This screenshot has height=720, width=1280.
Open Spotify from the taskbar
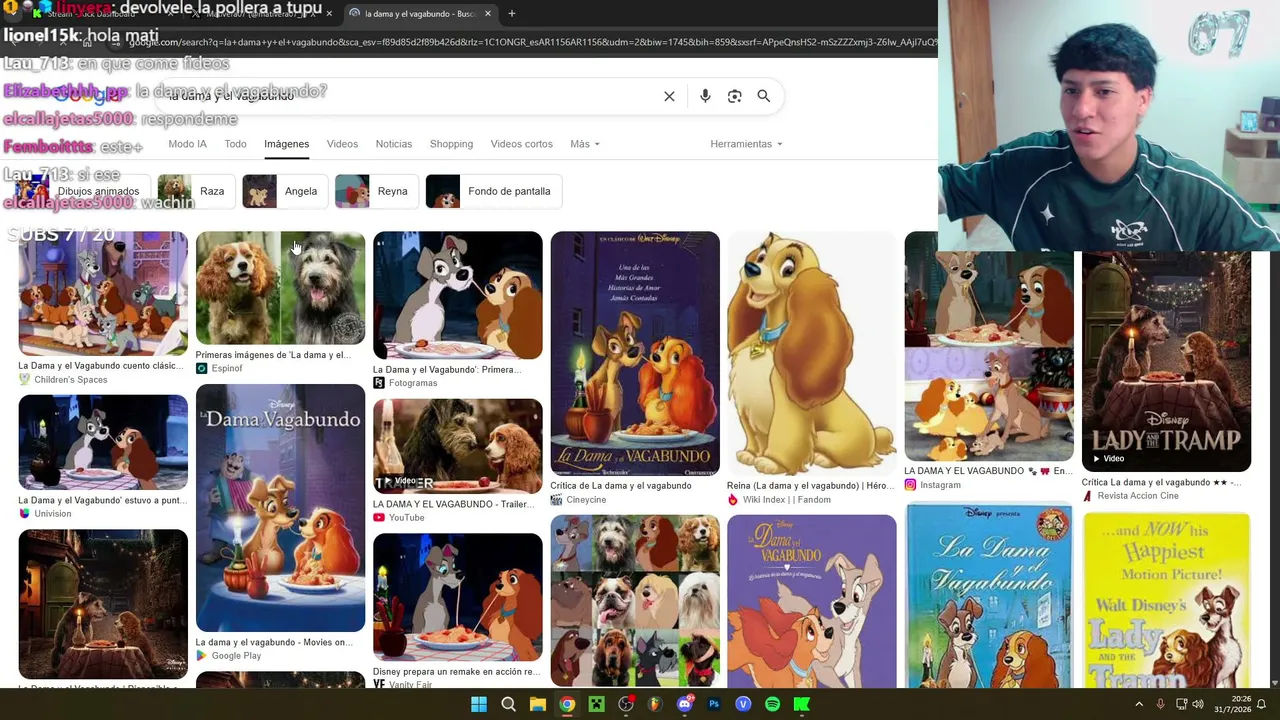[x=772, y=704]
